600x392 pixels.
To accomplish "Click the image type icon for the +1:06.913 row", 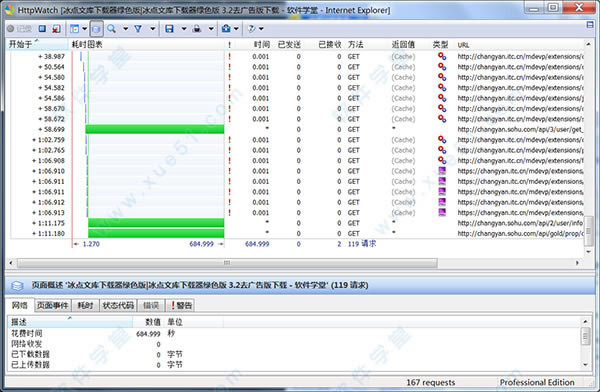I will coord(442,212).
